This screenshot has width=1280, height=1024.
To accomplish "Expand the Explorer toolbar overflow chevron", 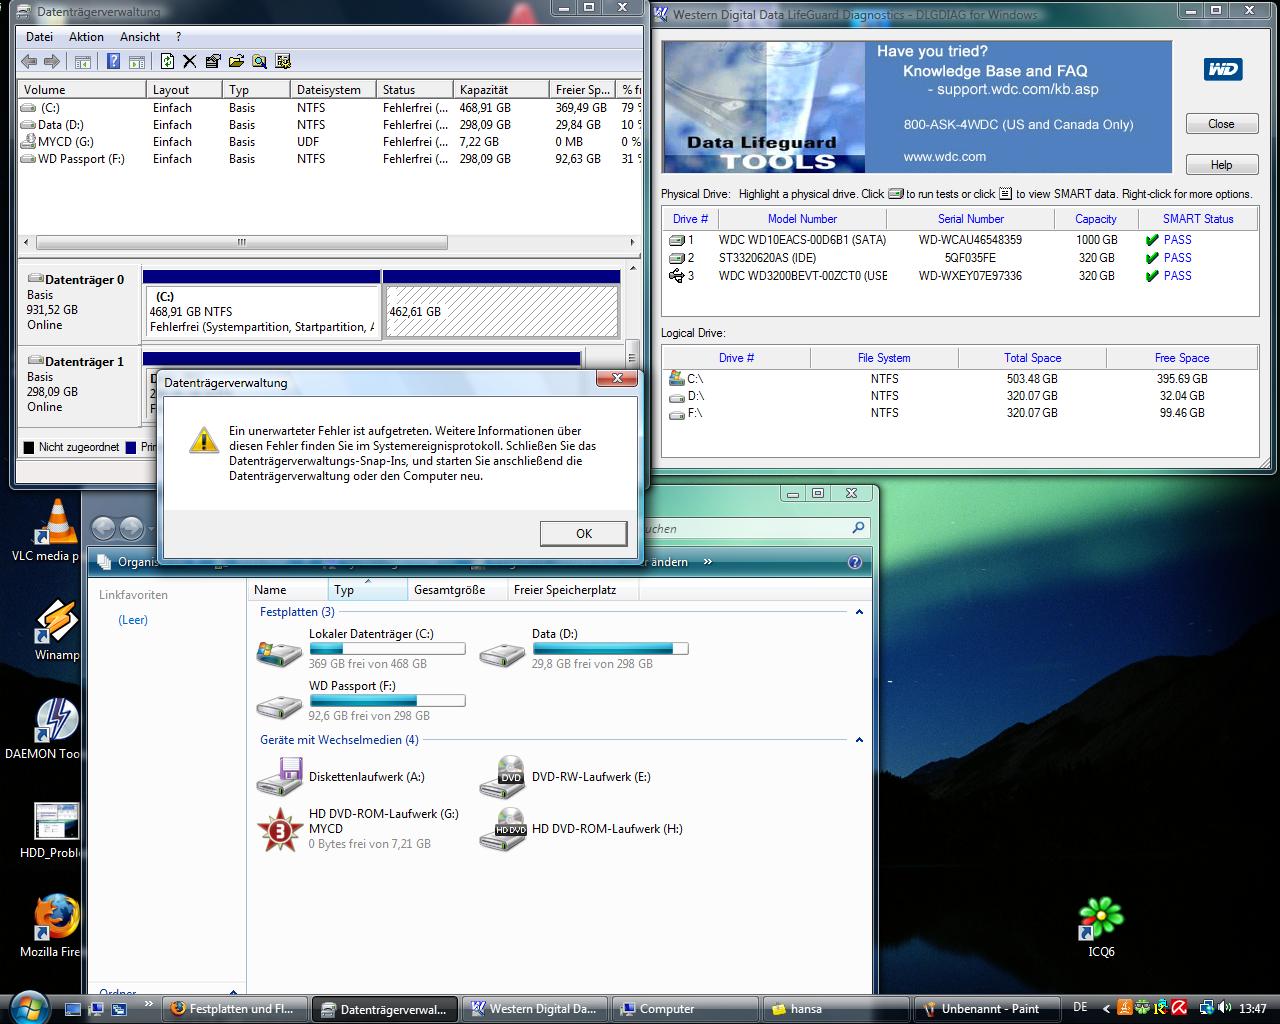I will pos(708,562).
